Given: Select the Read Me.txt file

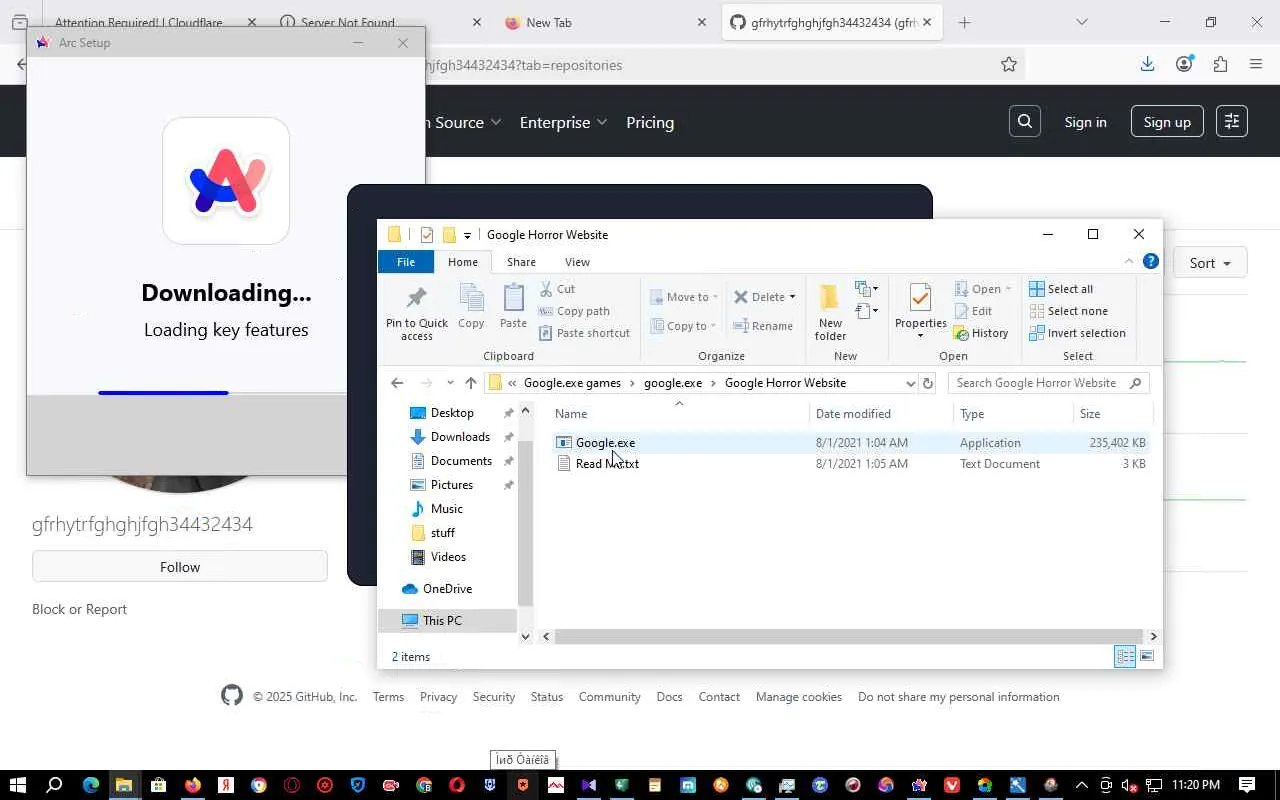Looking at the screenshot, I should click(850, 464).
